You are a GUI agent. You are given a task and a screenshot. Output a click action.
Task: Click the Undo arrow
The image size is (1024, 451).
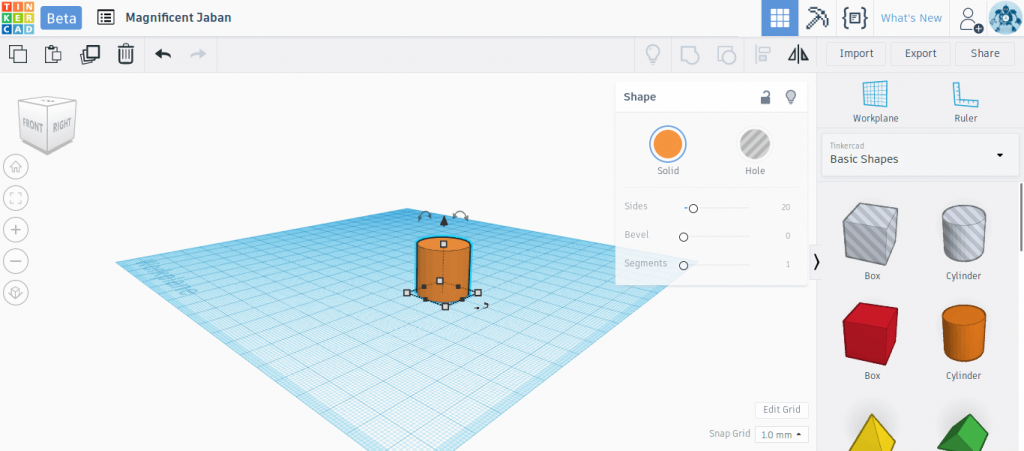coord(163,54)
